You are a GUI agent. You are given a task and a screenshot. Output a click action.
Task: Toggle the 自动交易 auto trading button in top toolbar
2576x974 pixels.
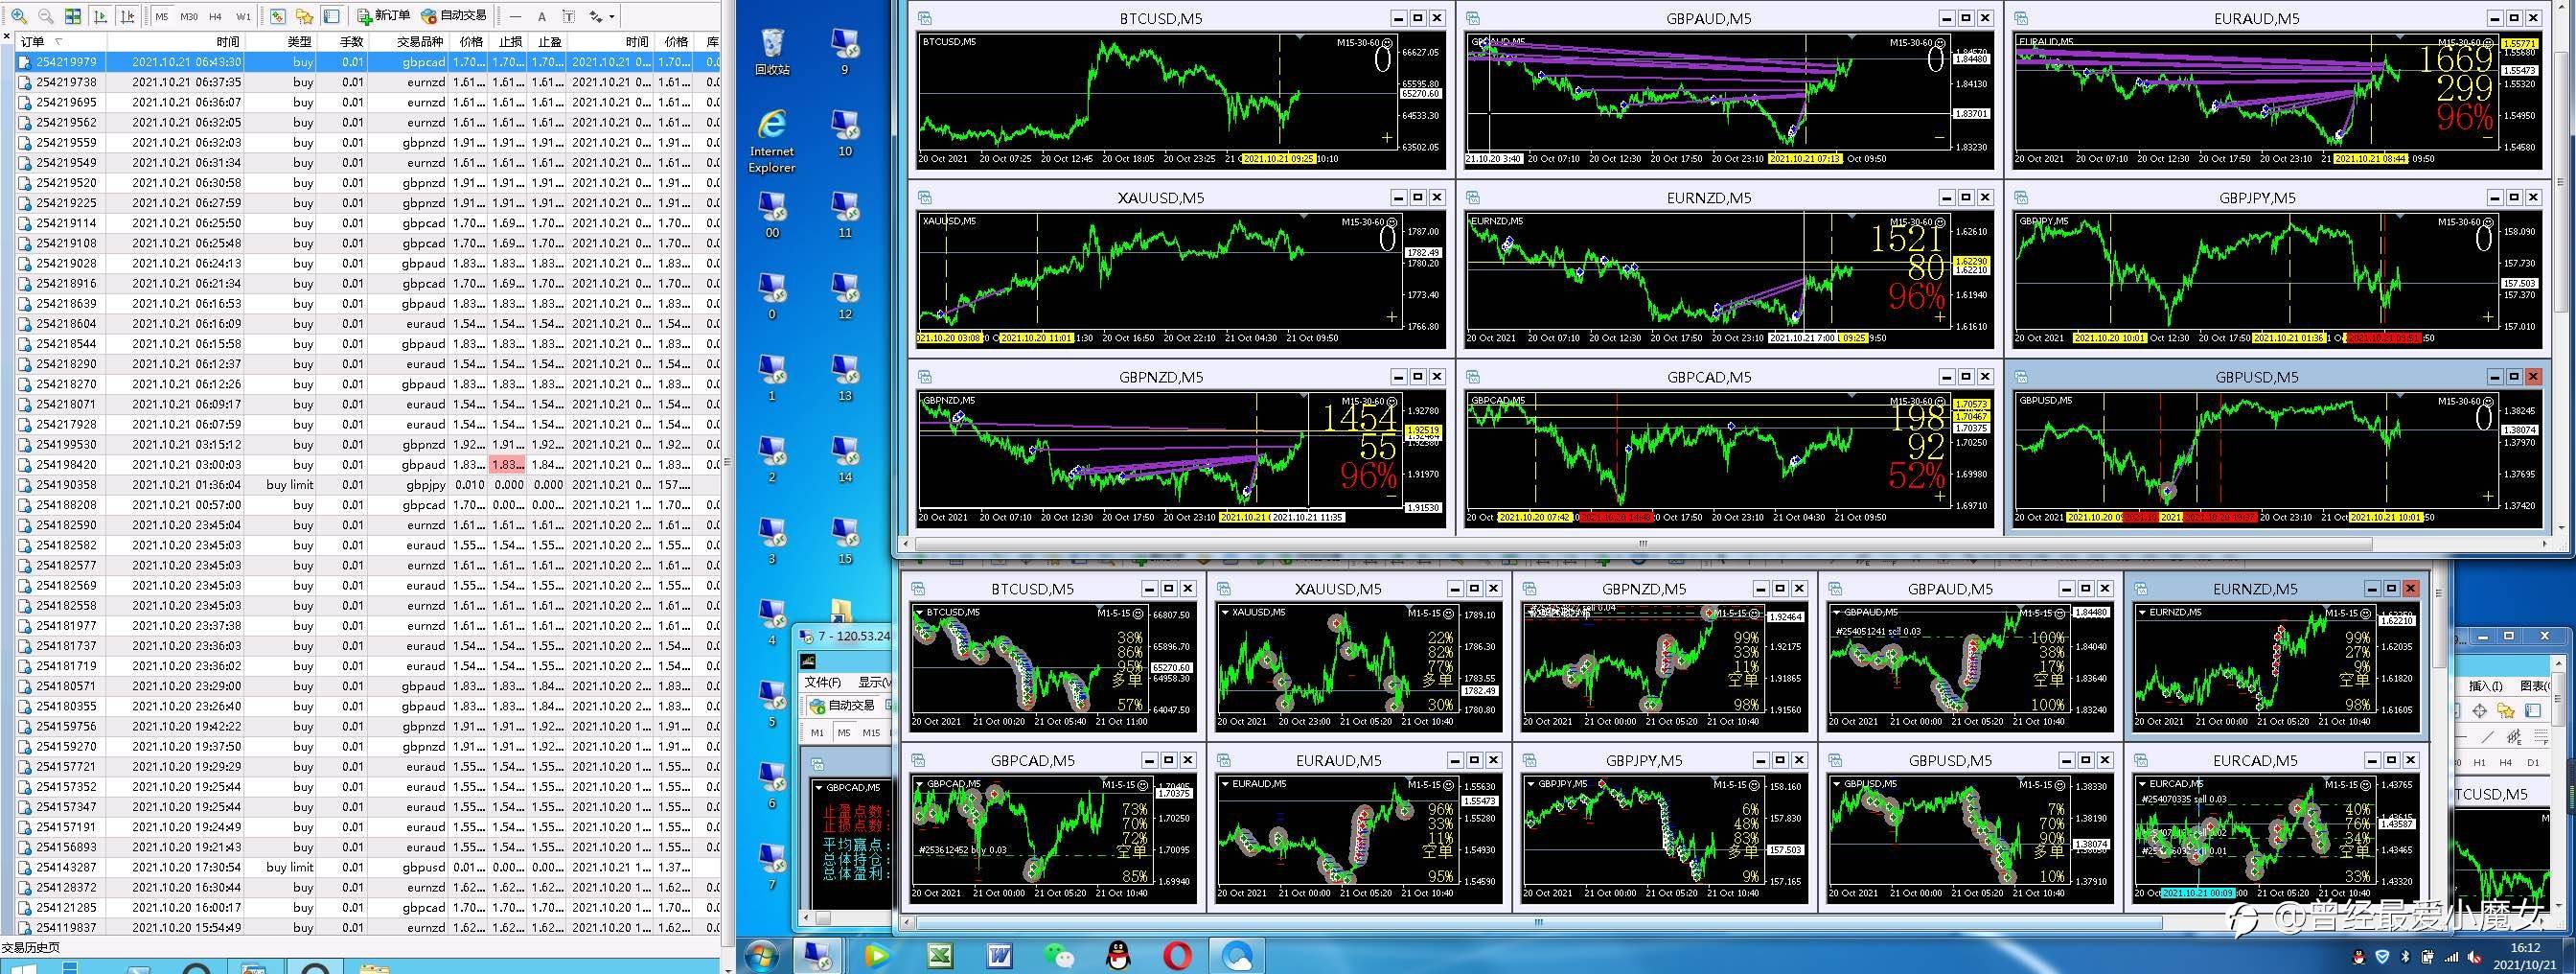454,16
